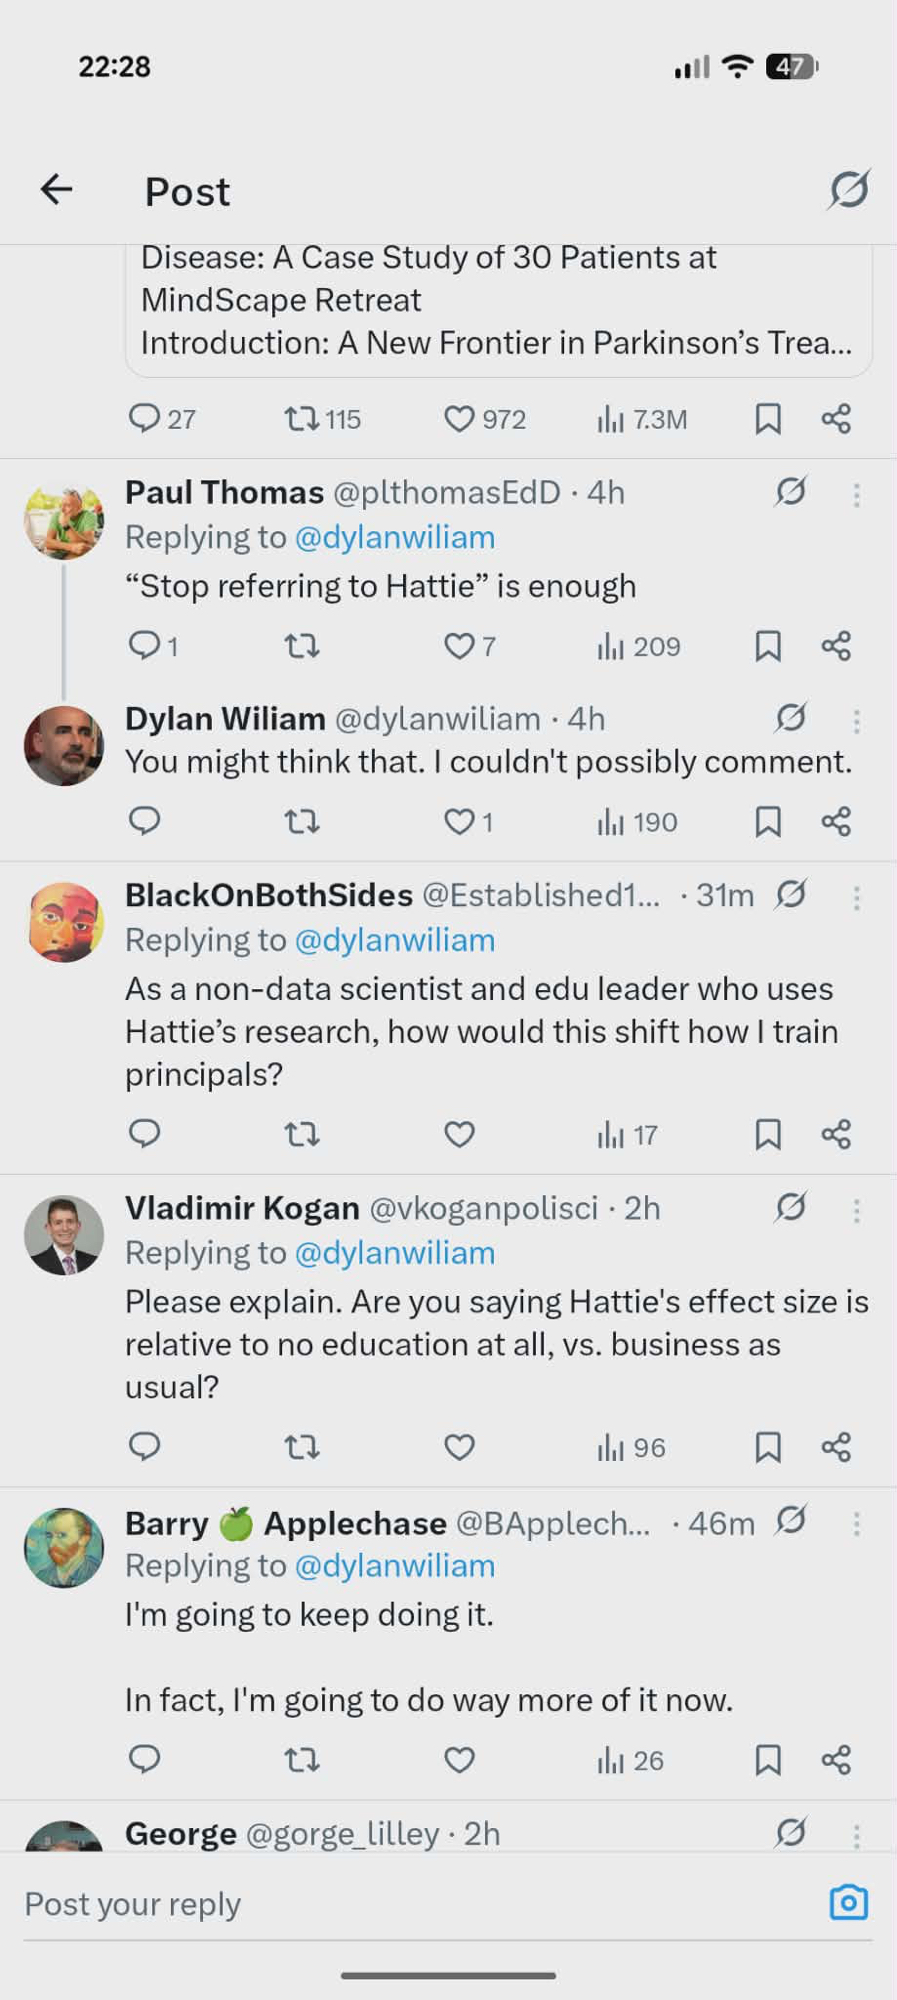Viewport: 897px width, 2000px height.
Task: Open Grok icon in the Post header
Action: click(848, 189)
